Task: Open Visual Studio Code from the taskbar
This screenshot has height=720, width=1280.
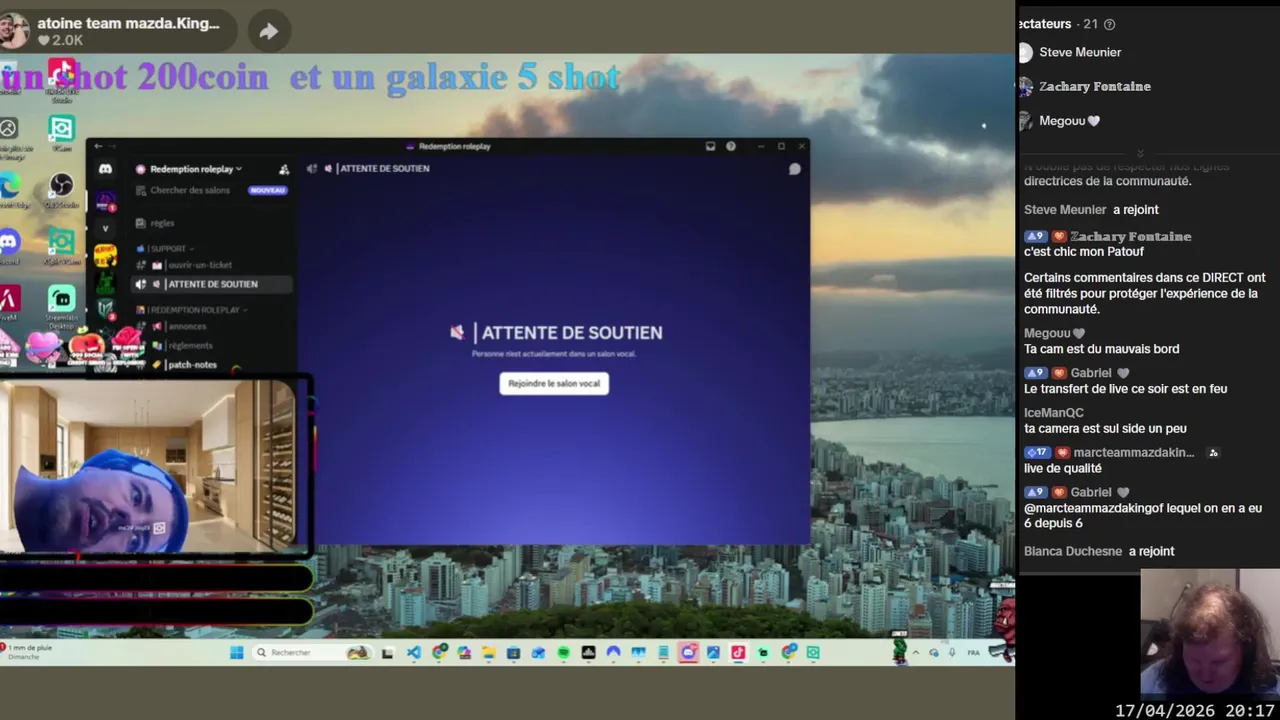Action: click(x=413, y=653)
